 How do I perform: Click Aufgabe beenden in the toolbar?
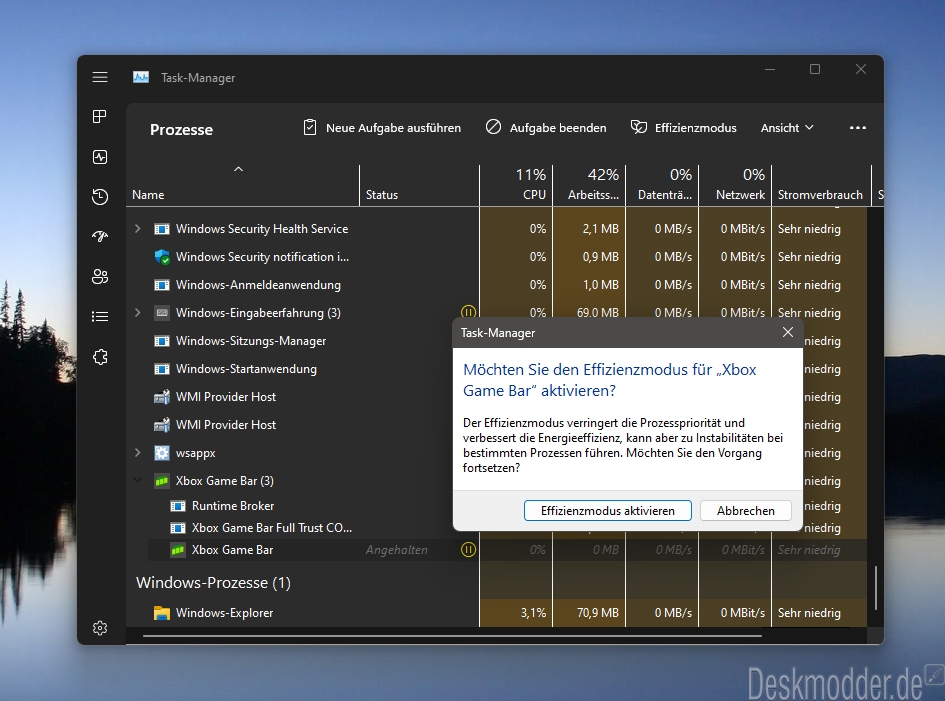pyautogui.click(x=546, y=128)
